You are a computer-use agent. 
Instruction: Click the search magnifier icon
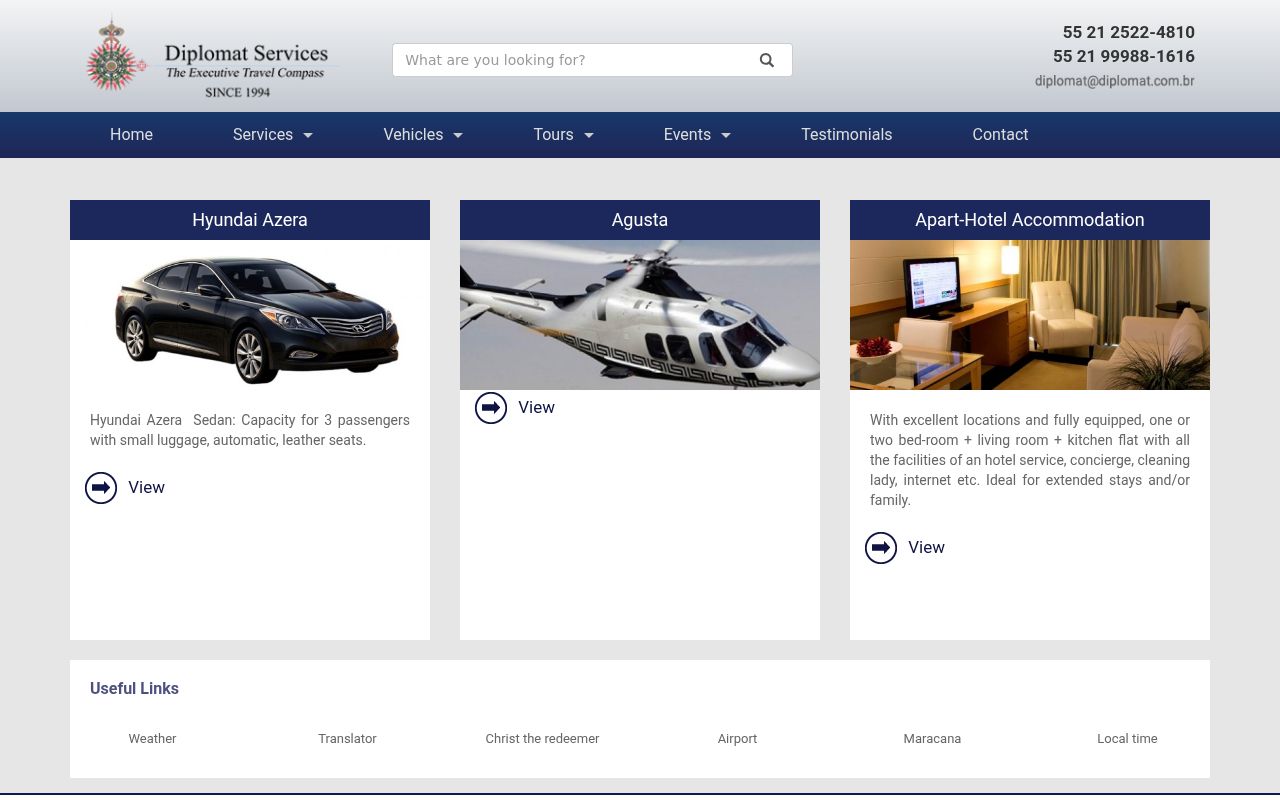click(x=767, y=60)
